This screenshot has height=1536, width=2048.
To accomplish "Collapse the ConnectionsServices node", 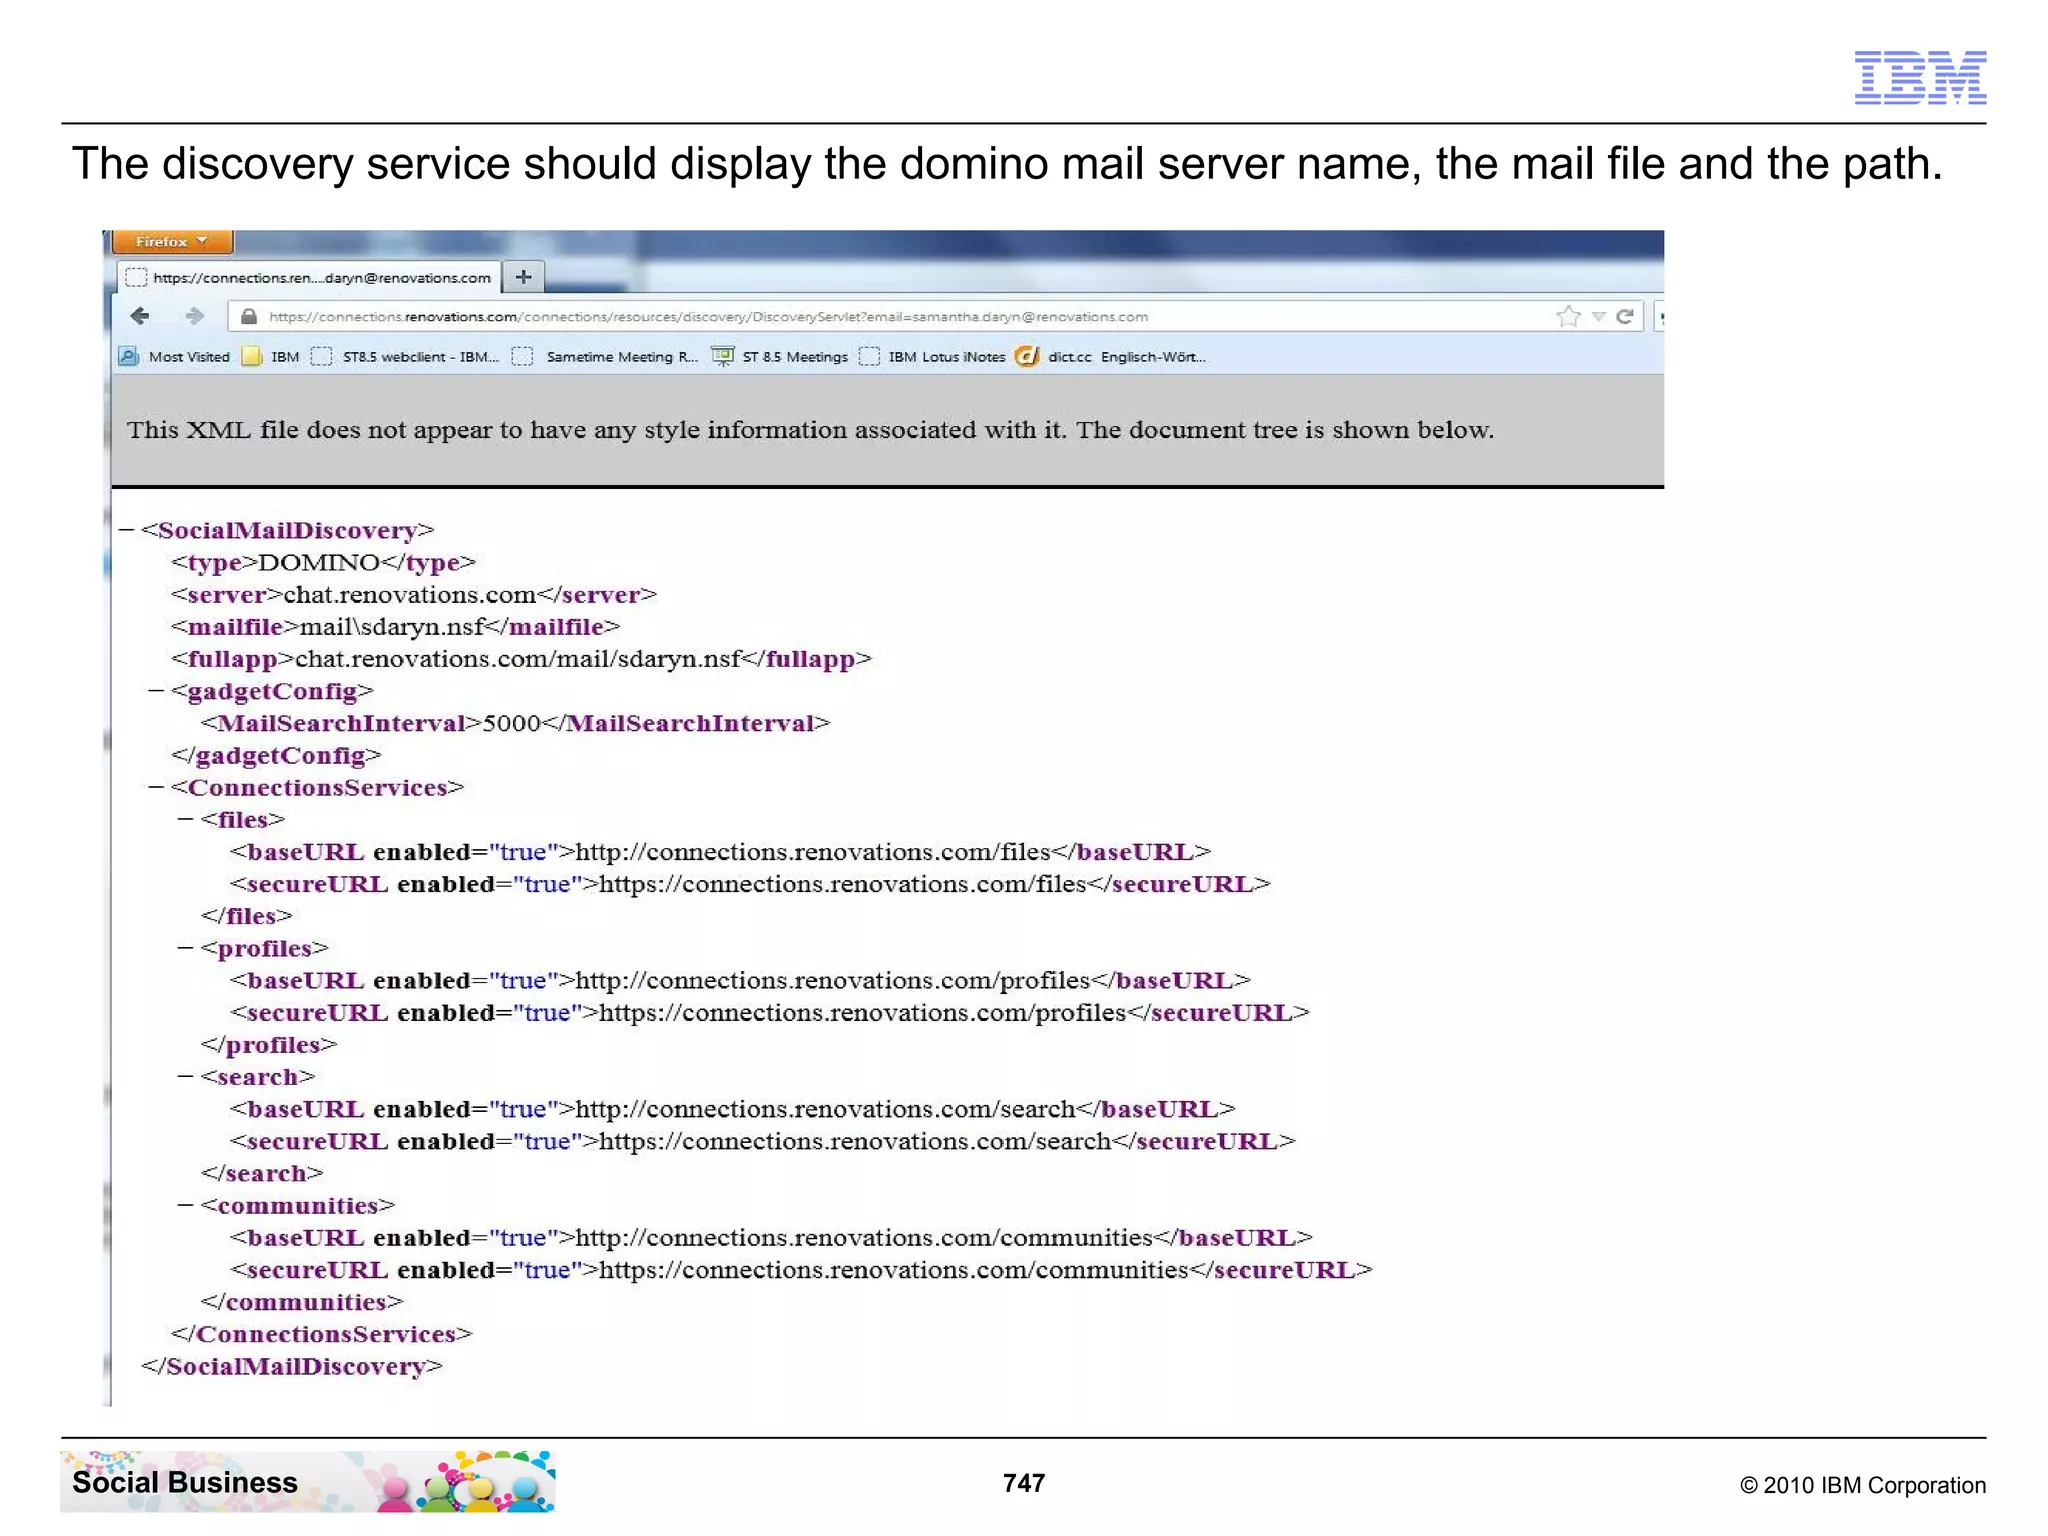I will click(156, 787).
